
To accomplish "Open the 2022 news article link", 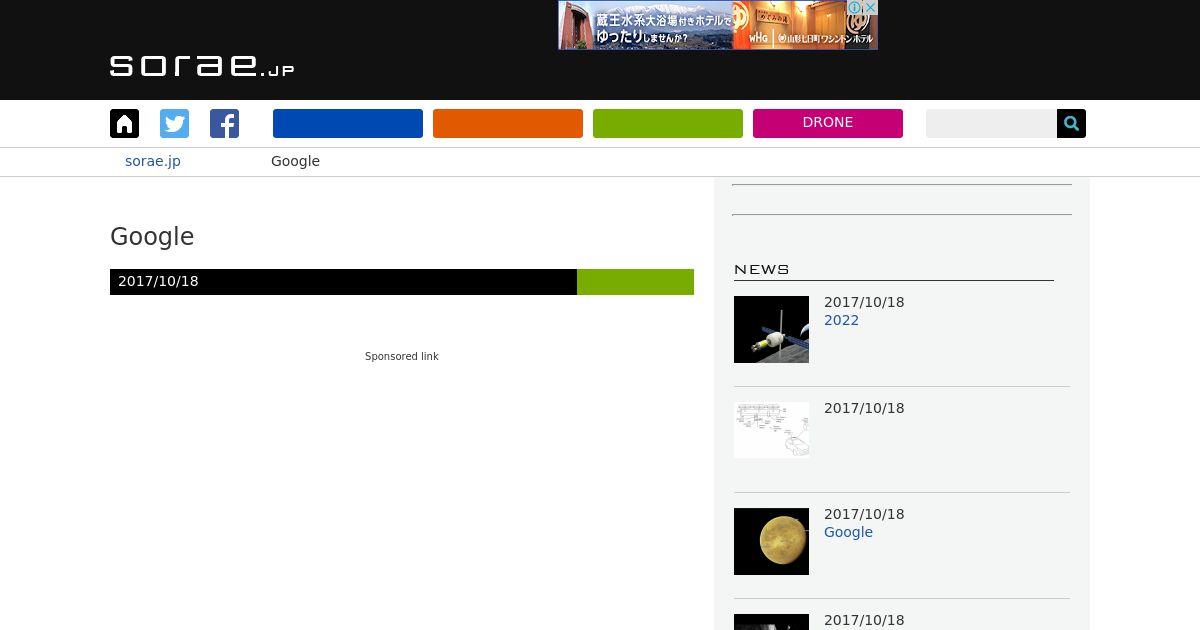I will 841,320.
